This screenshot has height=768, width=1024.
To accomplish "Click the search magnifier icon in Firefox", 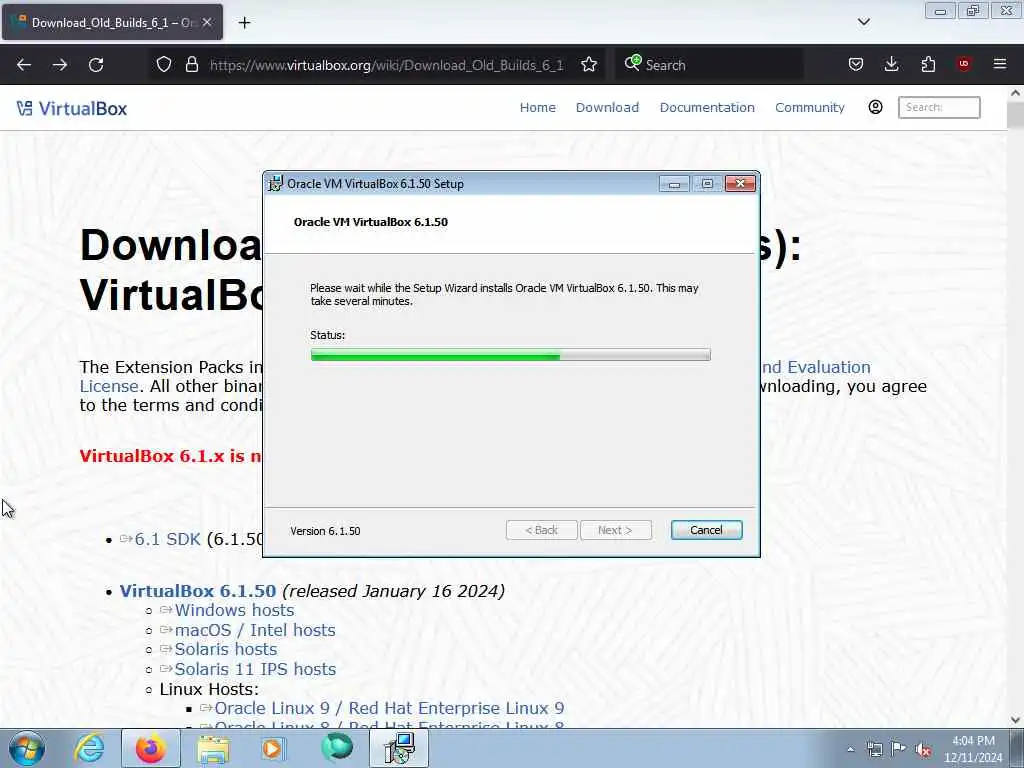I will (x=632, y=63).
